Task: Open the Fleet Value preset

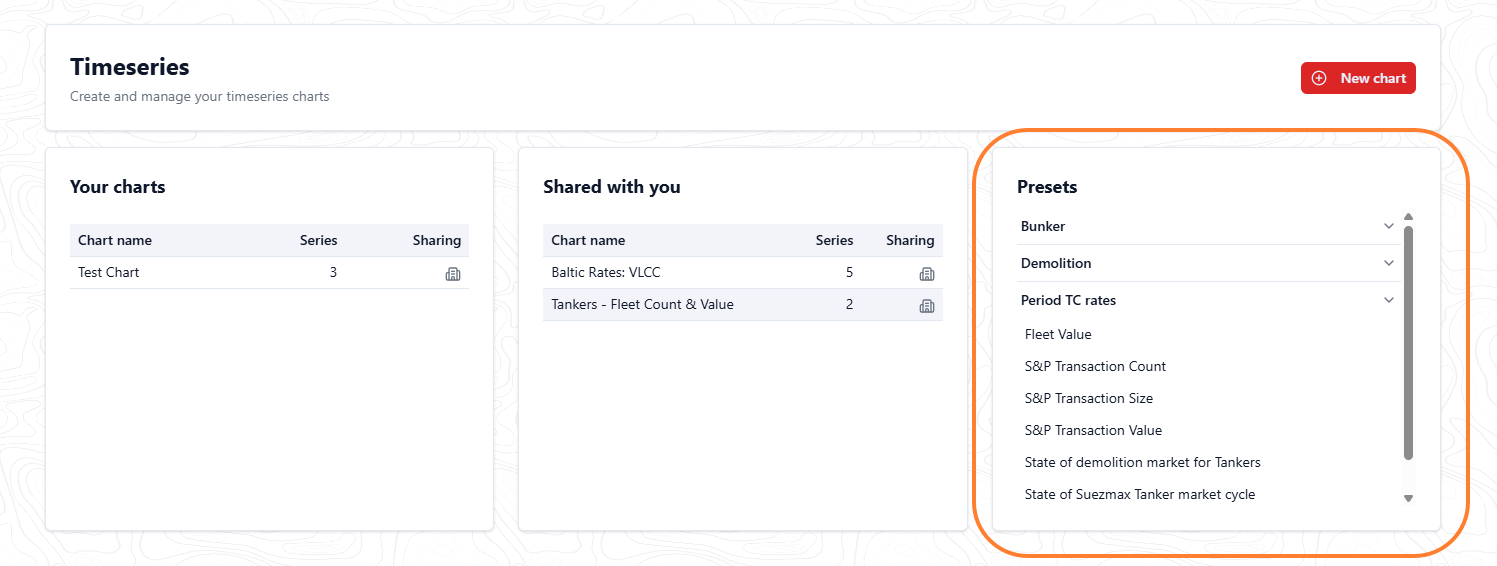Action: [x=1058, y=334]
